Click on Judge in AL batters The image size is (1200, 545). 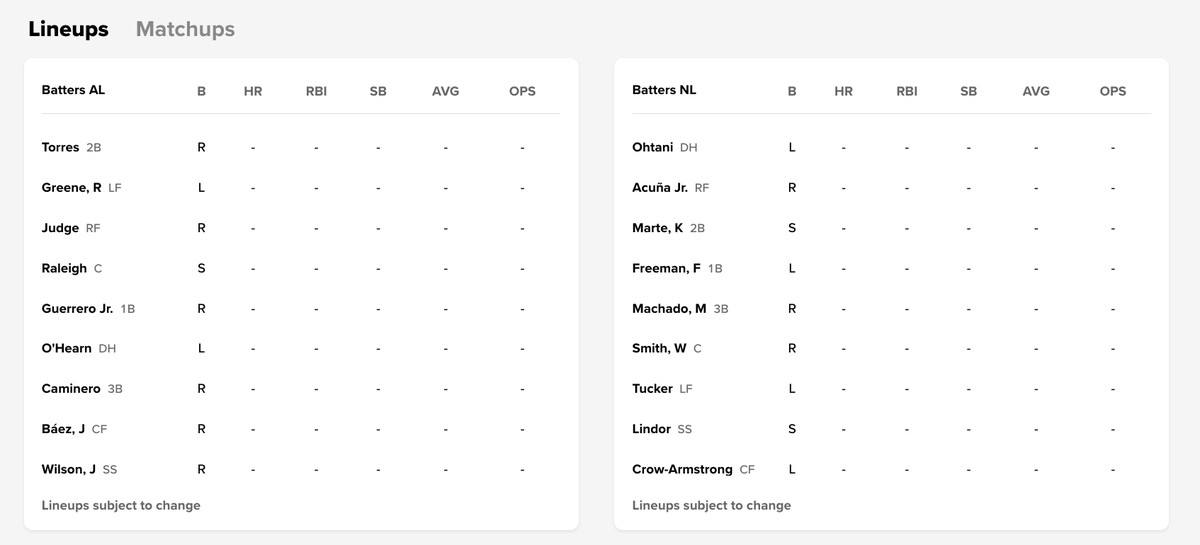pos(60,228)
